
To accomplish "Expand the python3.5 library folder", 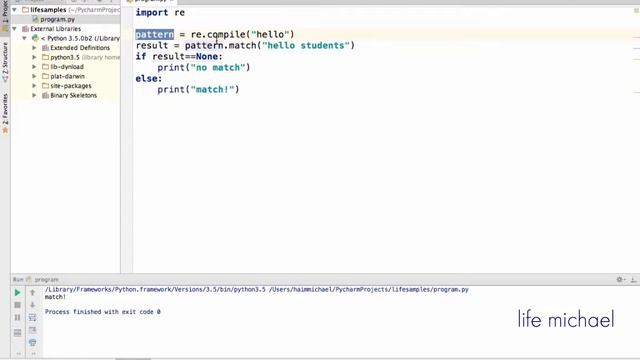I will click(34, 57).
